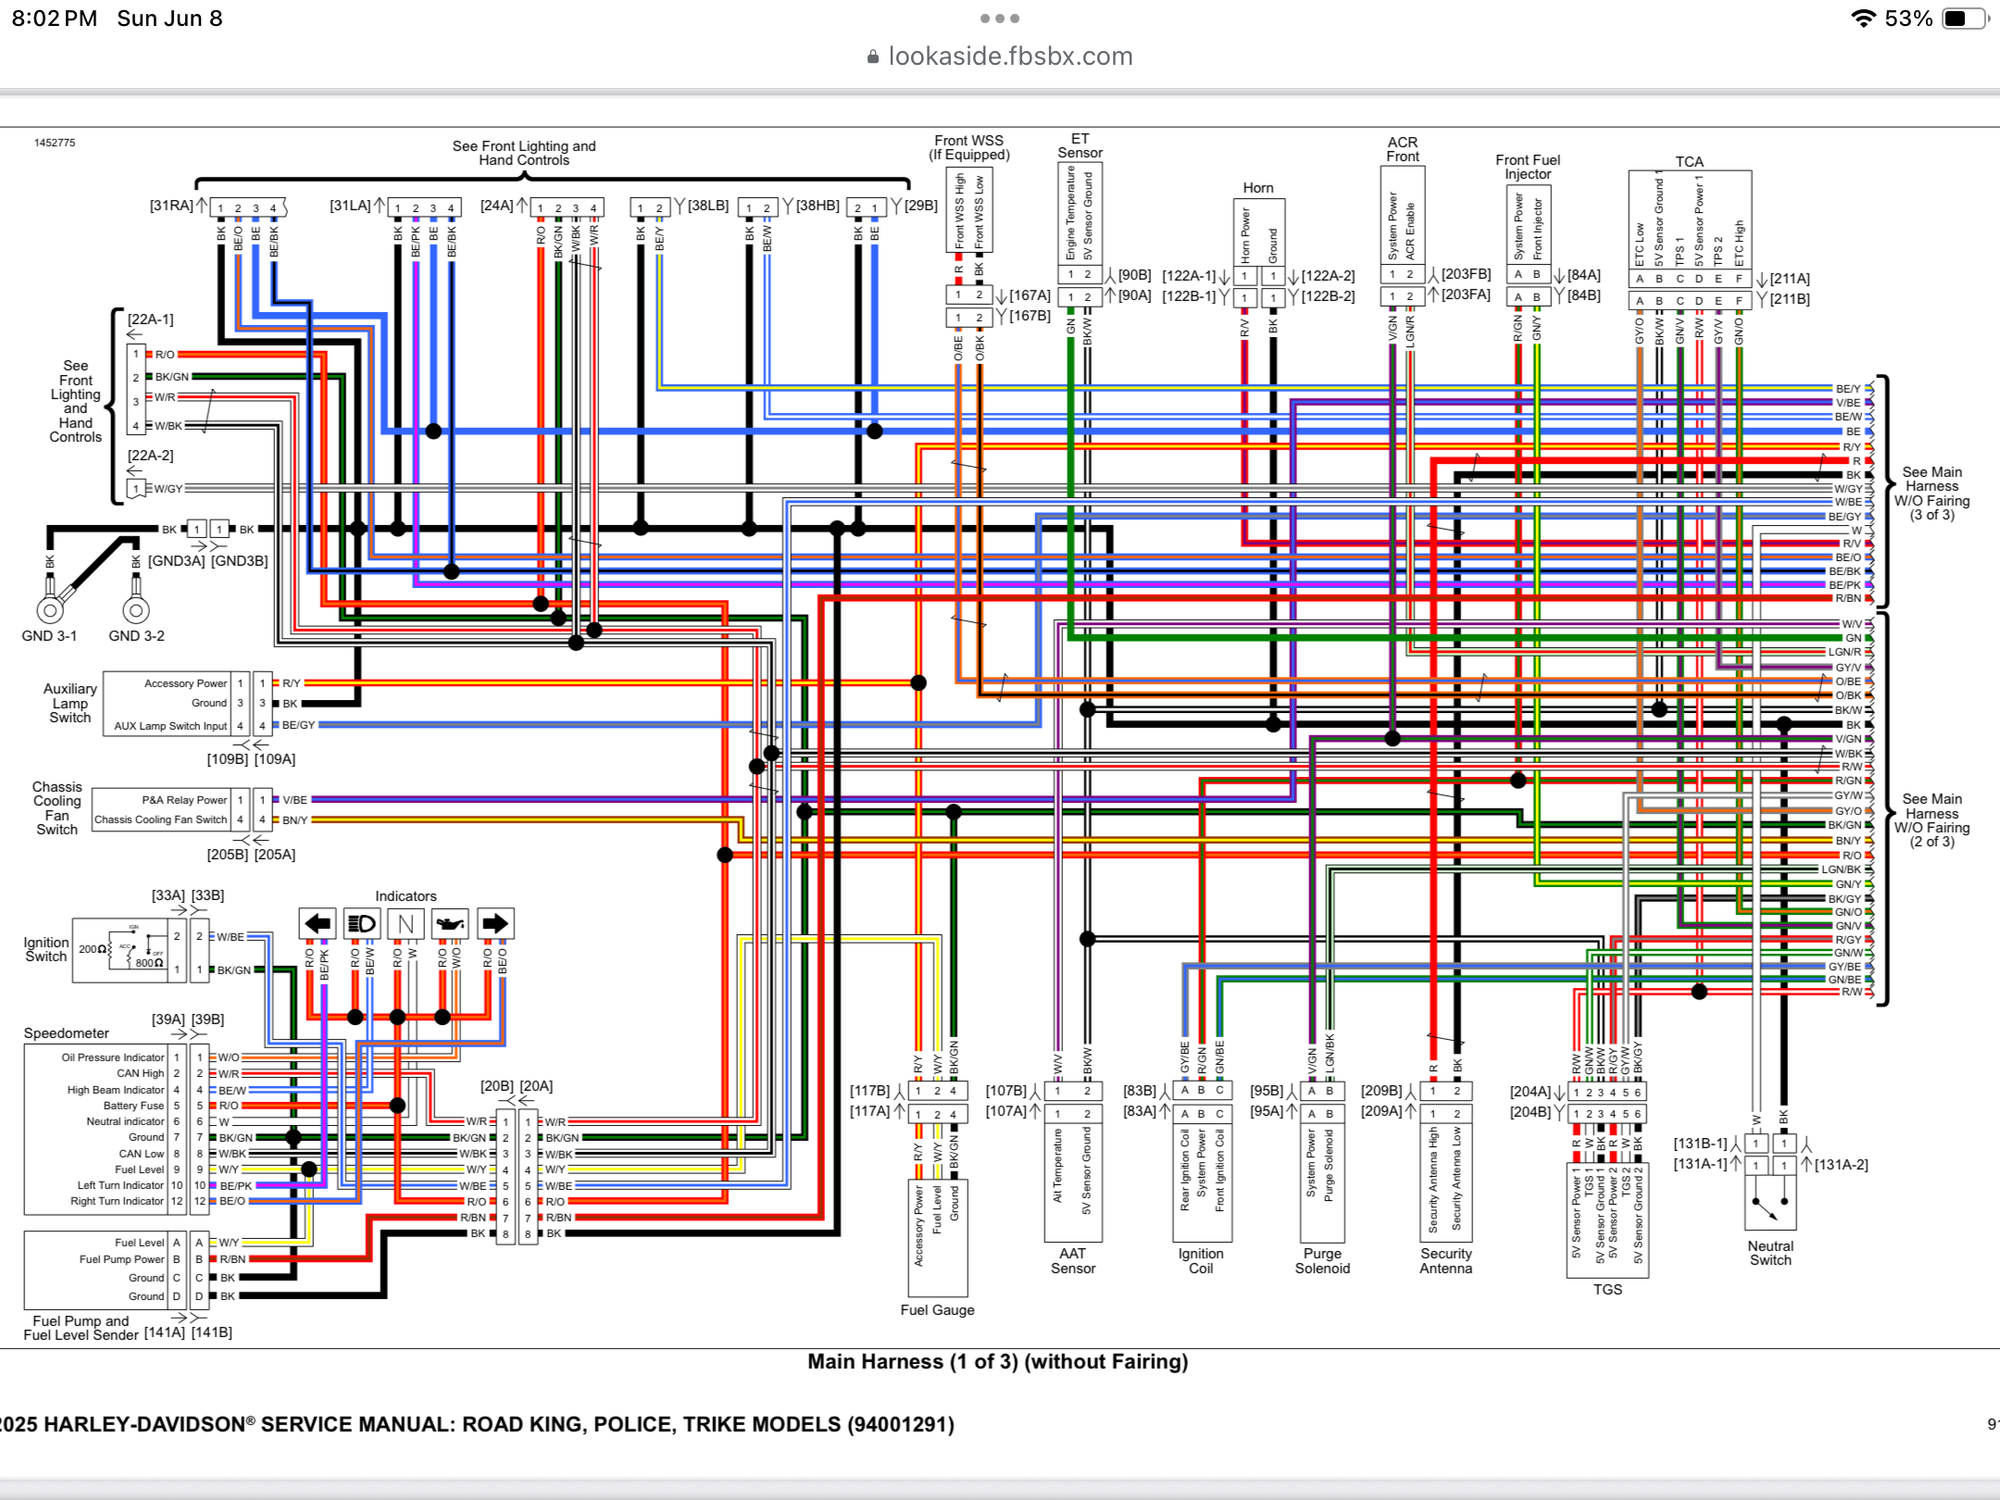The width and height of the screenshot is (2000, 1500).
Task: Click the Fuel Gauge connector block
Action: coord(937,1238)
